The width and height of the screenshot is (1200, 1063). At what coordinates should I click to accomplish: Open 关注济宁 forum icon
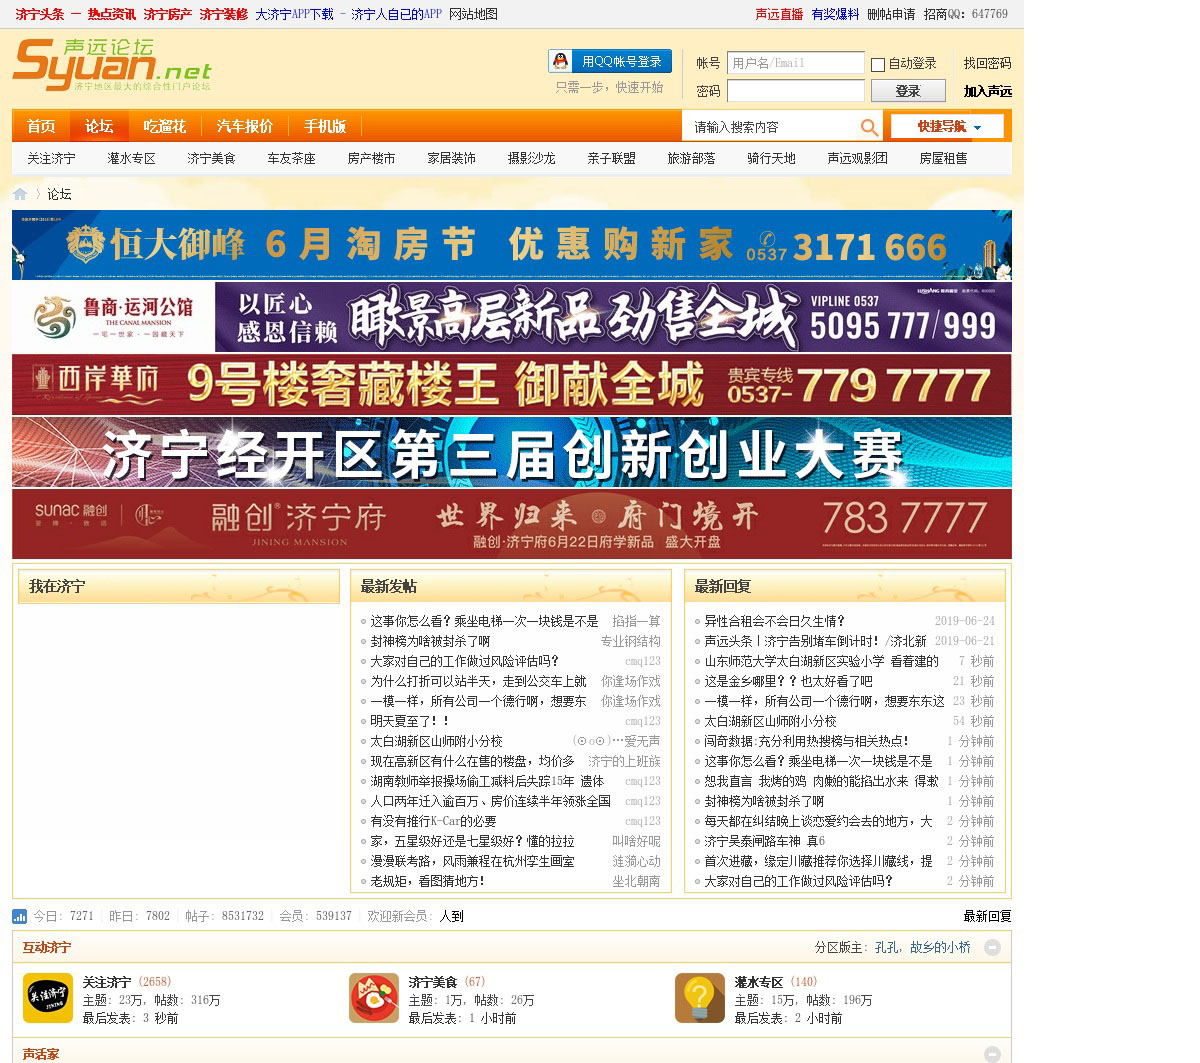[x=48, y=998]
